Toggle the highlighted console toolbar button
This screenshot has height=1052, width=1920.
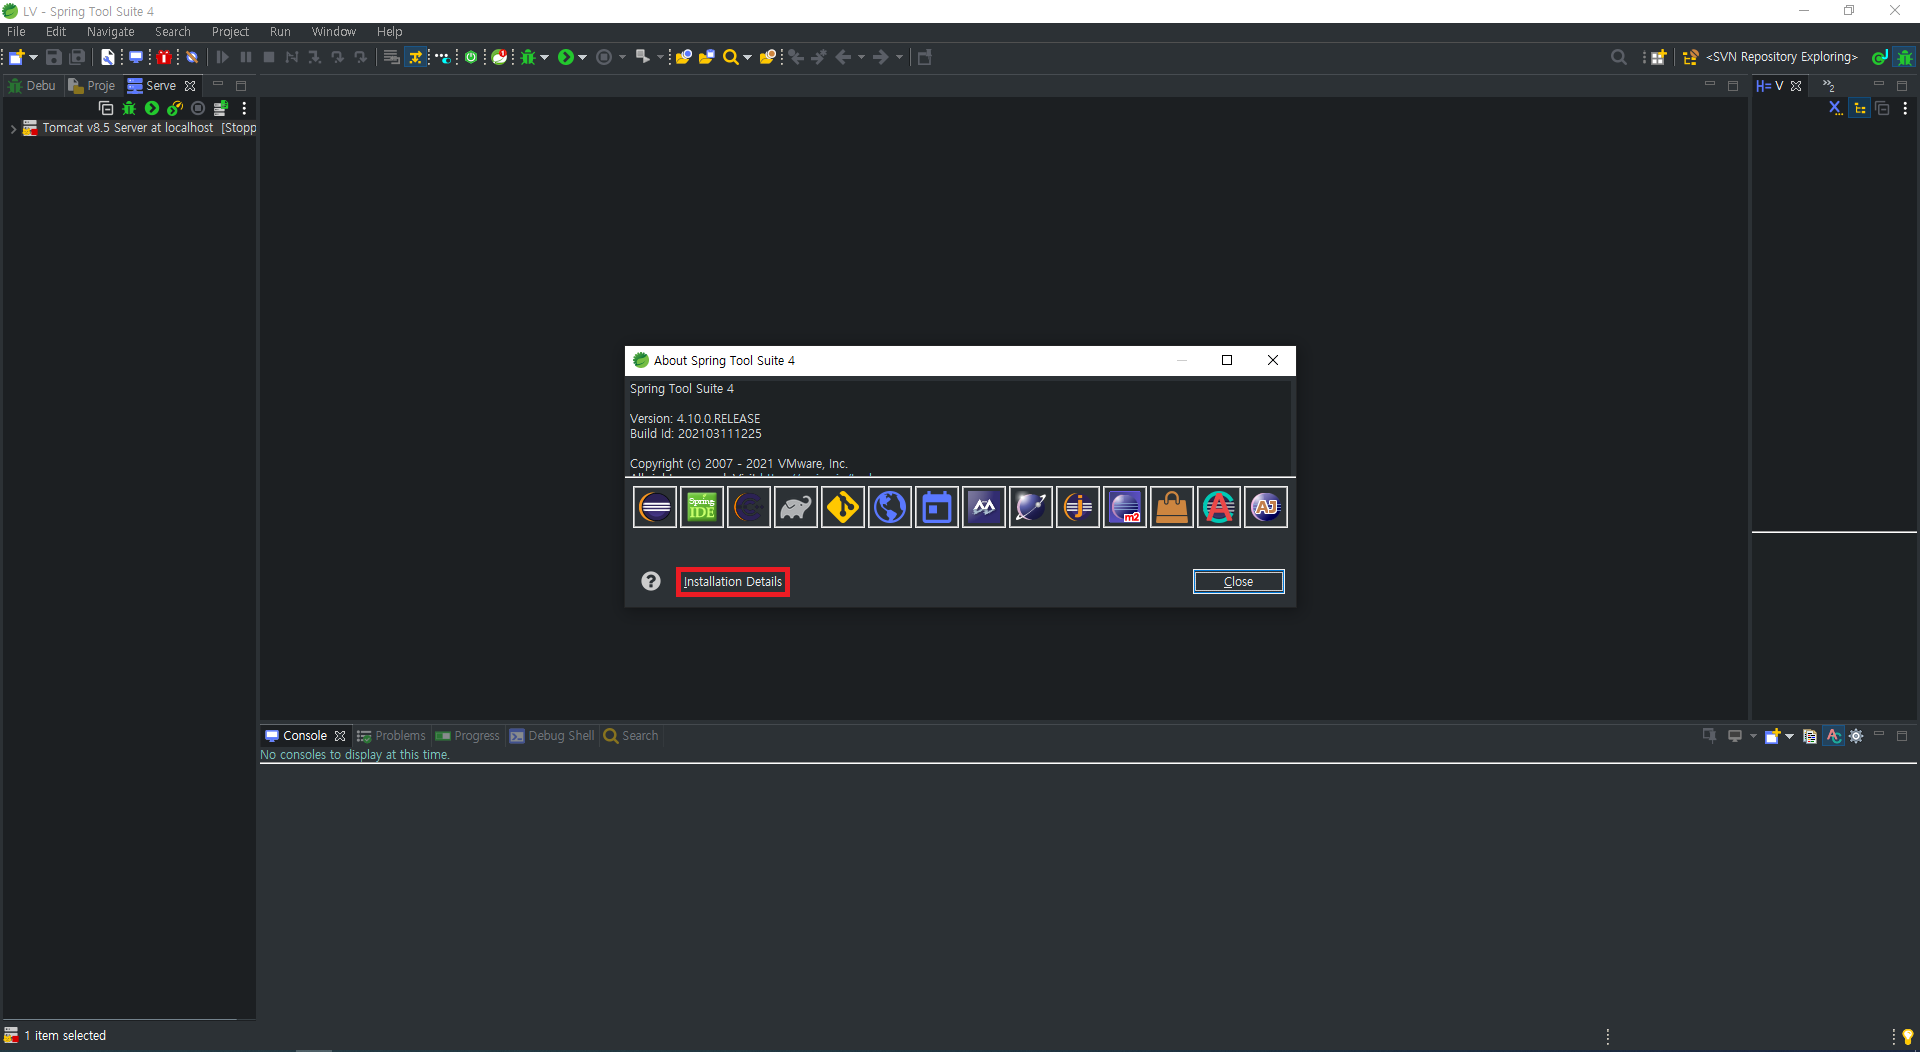coord(1833,736)
